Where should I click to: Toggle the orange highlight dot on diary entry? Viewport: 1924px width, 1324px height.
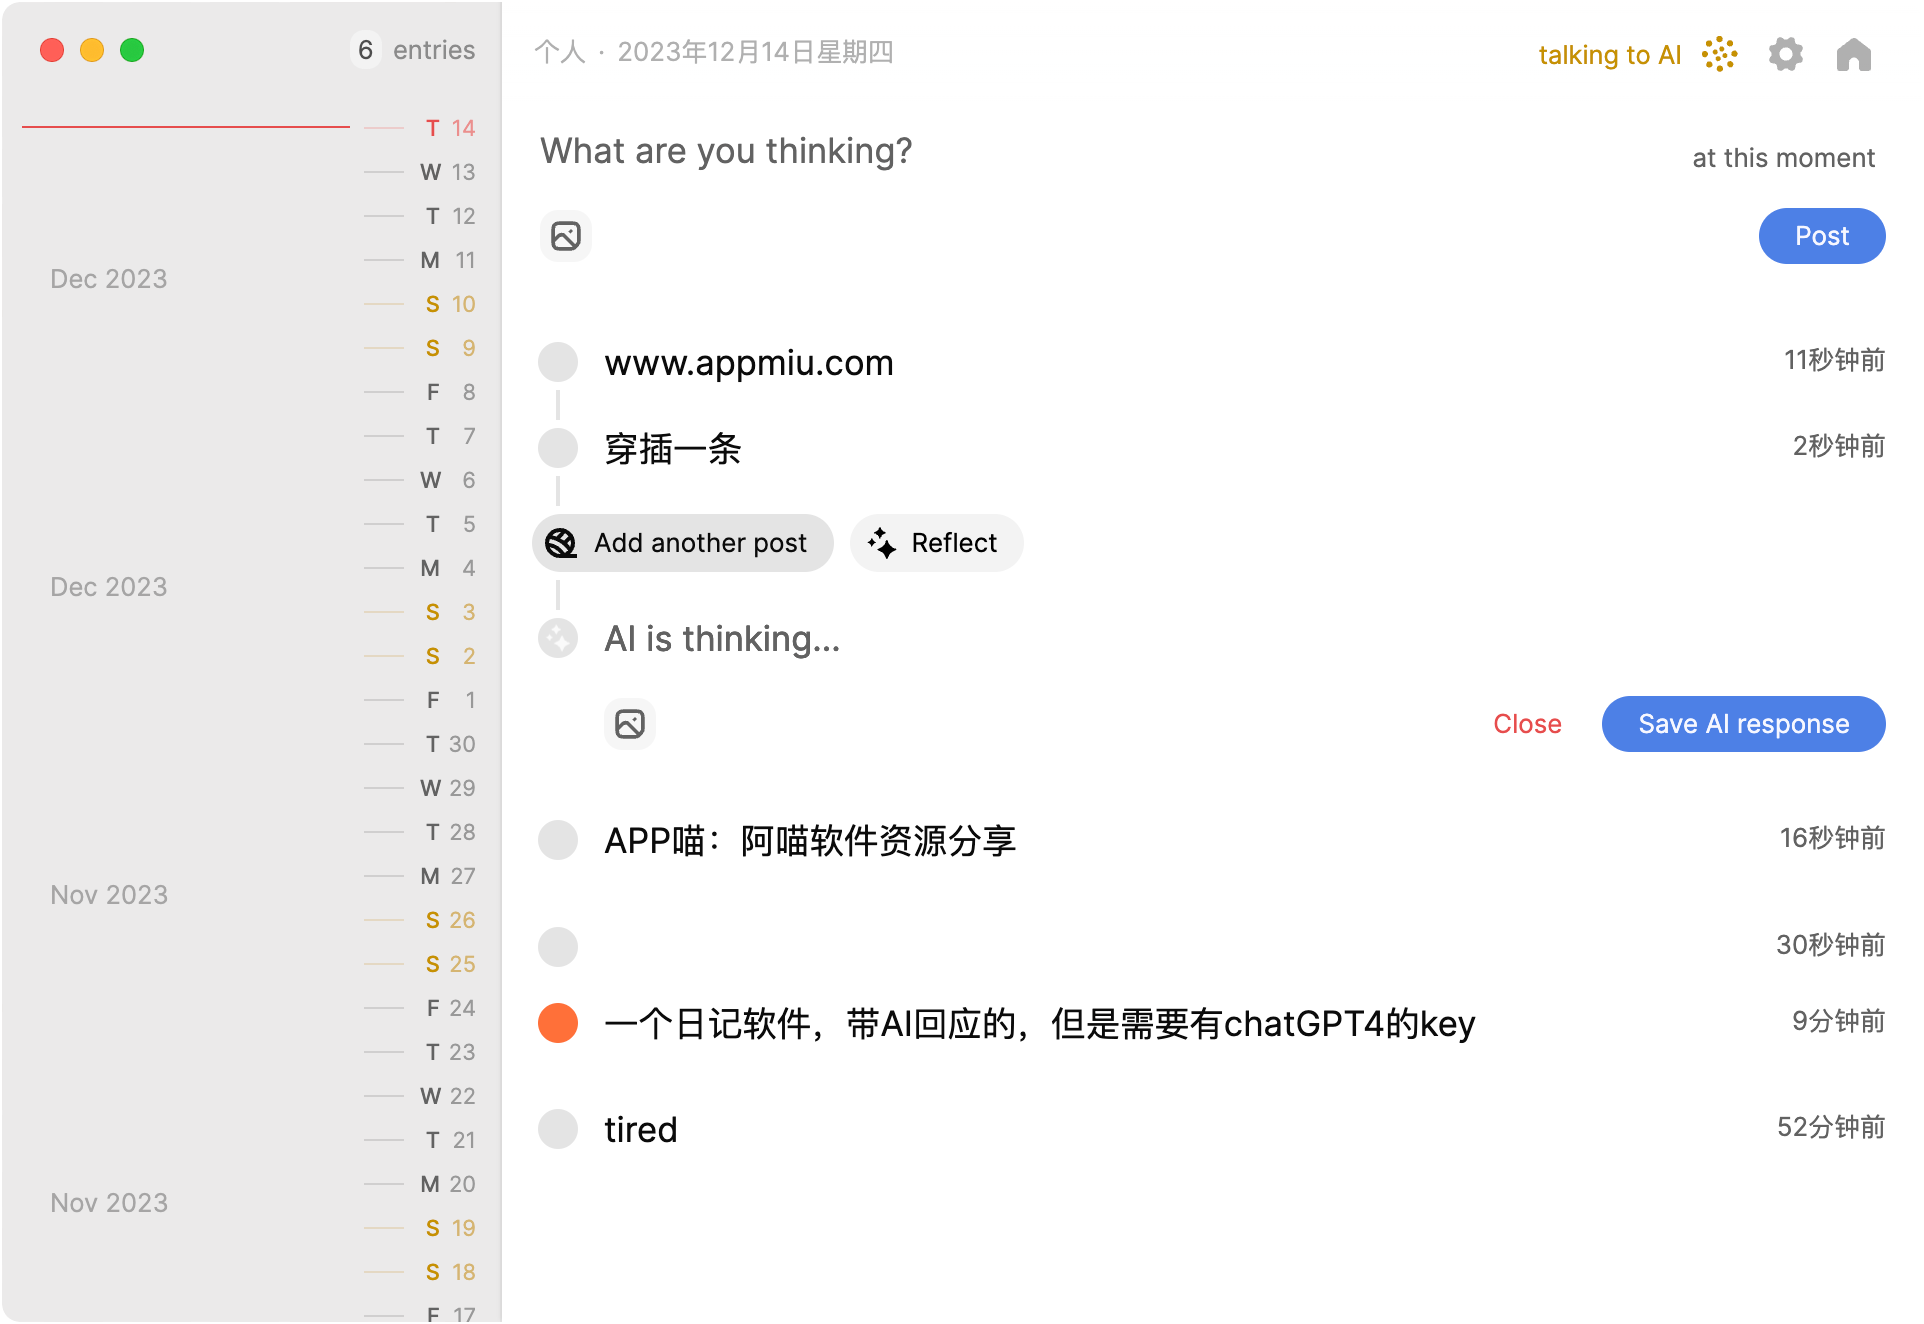coord(558,1023)
